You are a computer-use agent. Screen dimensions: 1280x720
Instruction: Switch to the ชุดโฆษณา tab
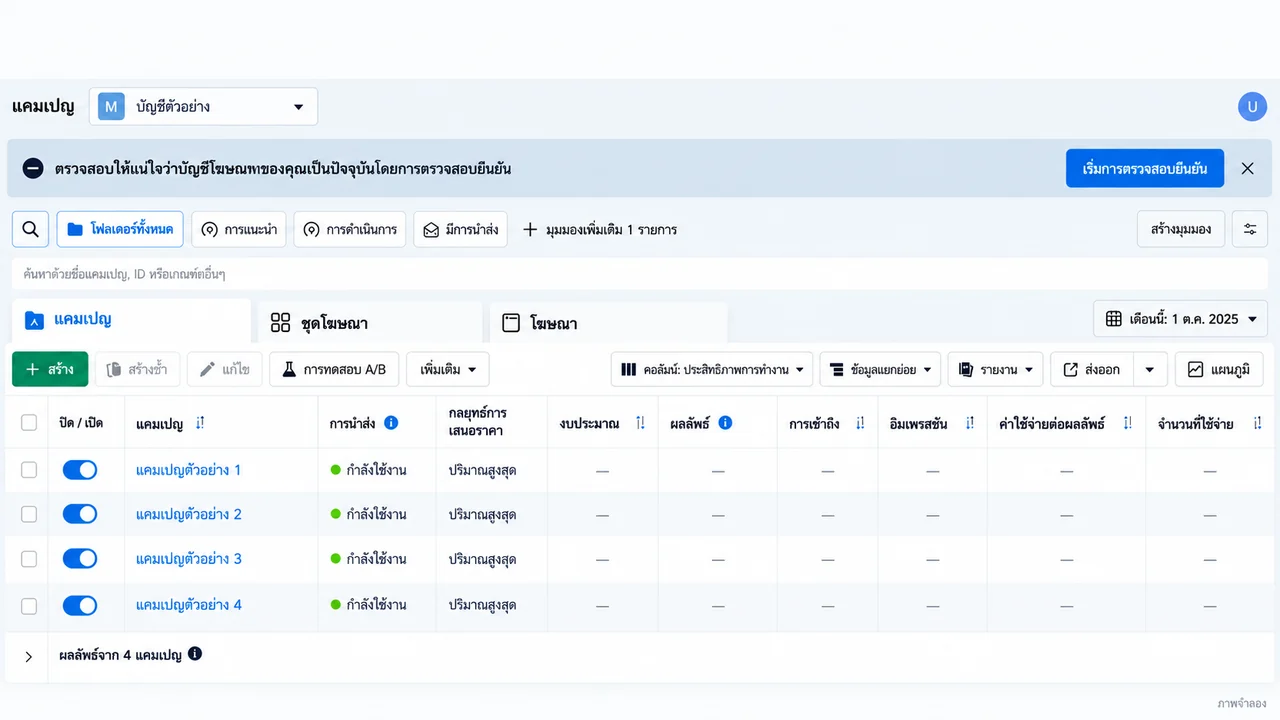click(x=370, y=323)
